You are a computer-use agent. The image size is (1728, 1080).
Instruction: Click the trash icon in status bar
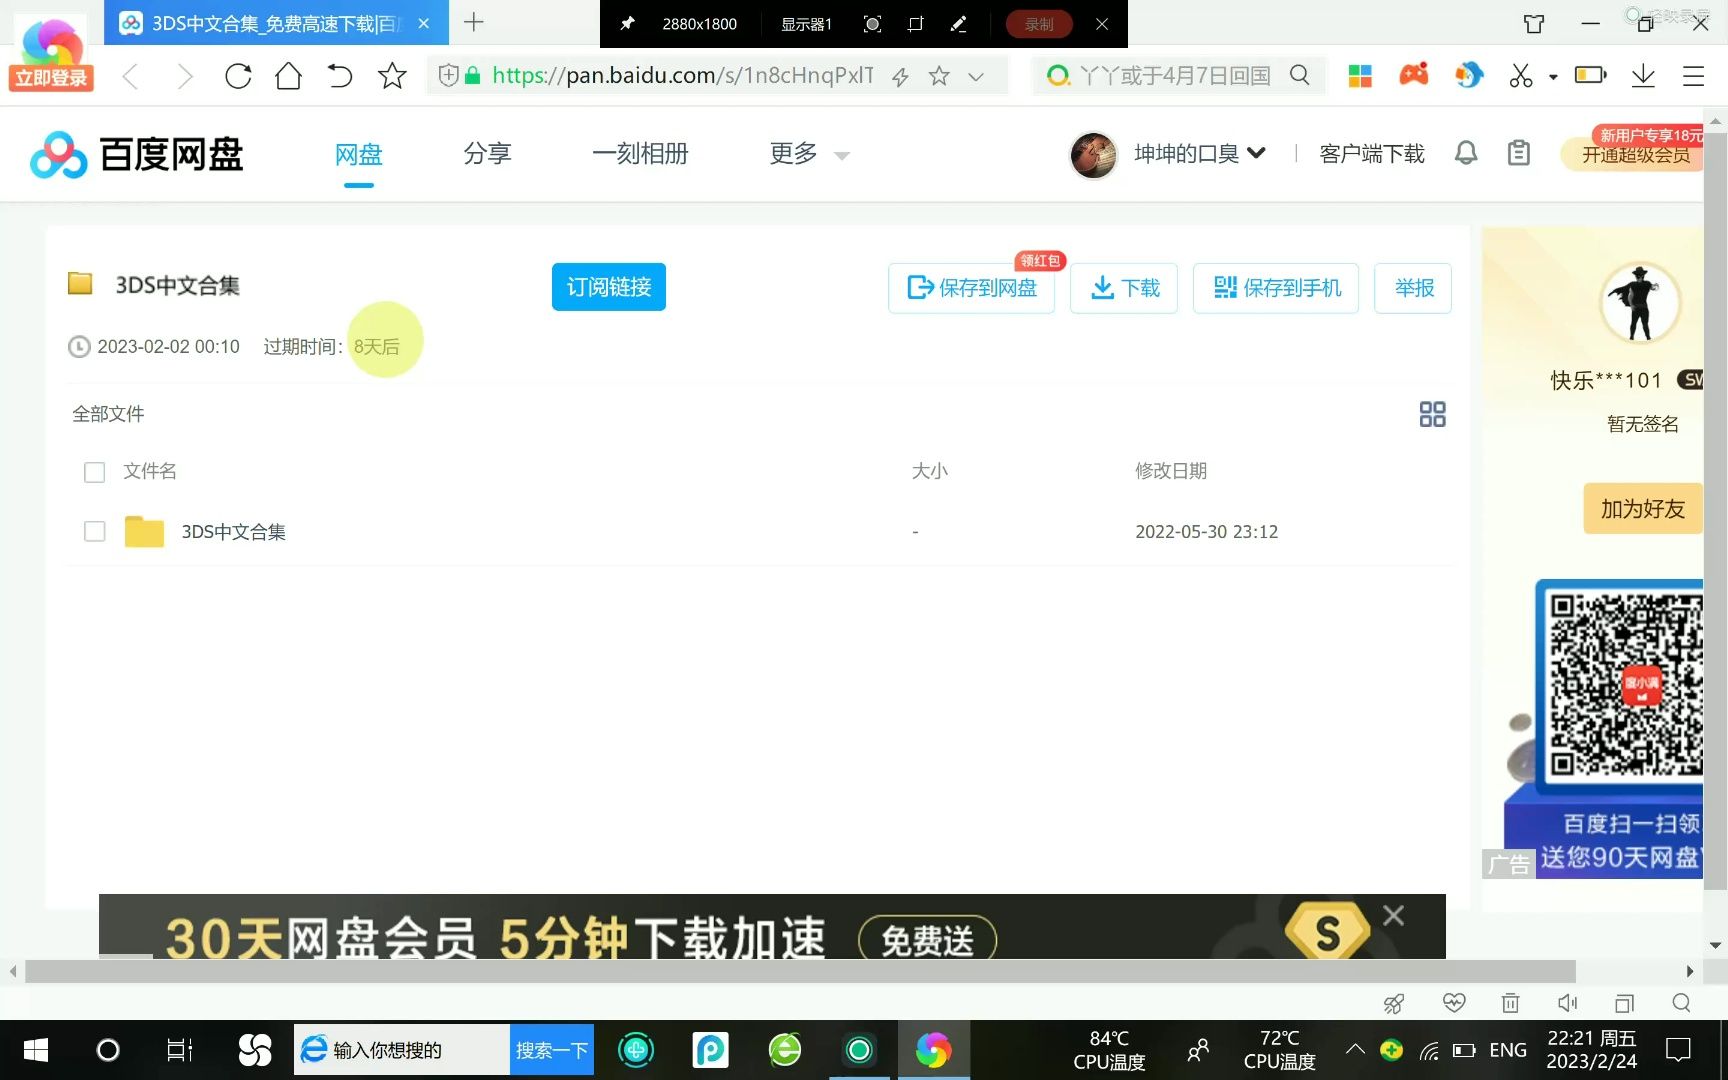pyautogui.click(x=1510, y=1002)
